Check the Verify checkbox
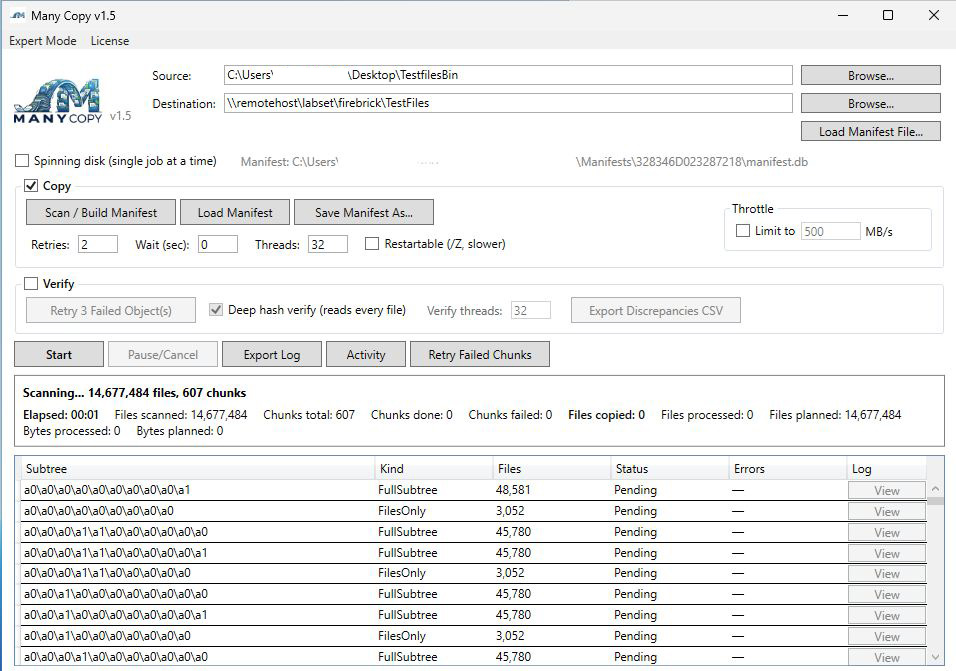Screen dimensions: 956x671 tap(30, 284)
